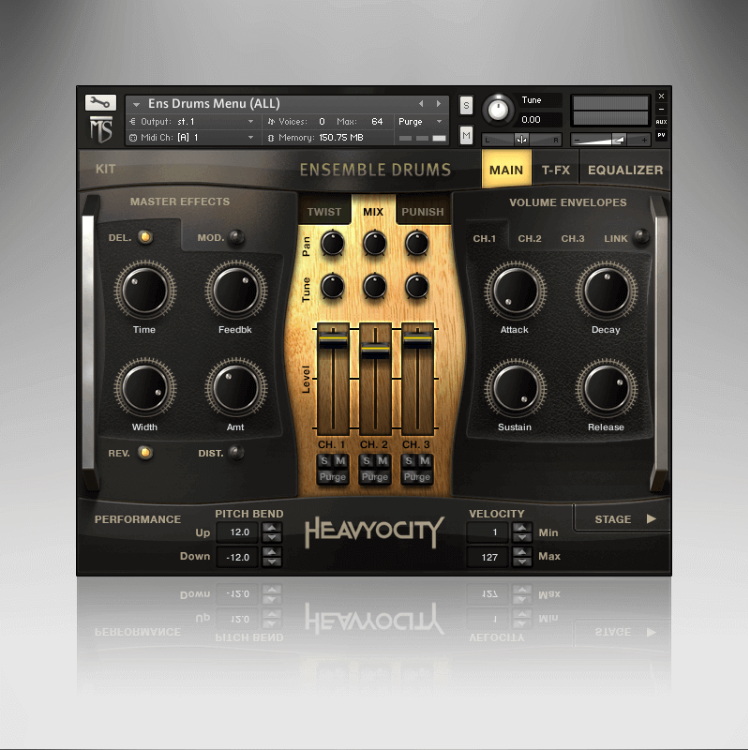Mute channel CH. 1
The height and width of the screenshot is (750, 748).
pos(341,461)
